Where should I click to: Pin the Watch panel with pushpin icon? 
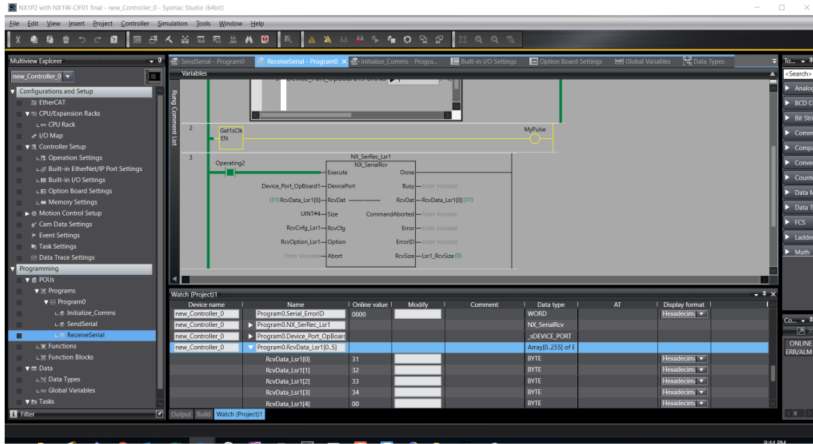pos(764,294)
